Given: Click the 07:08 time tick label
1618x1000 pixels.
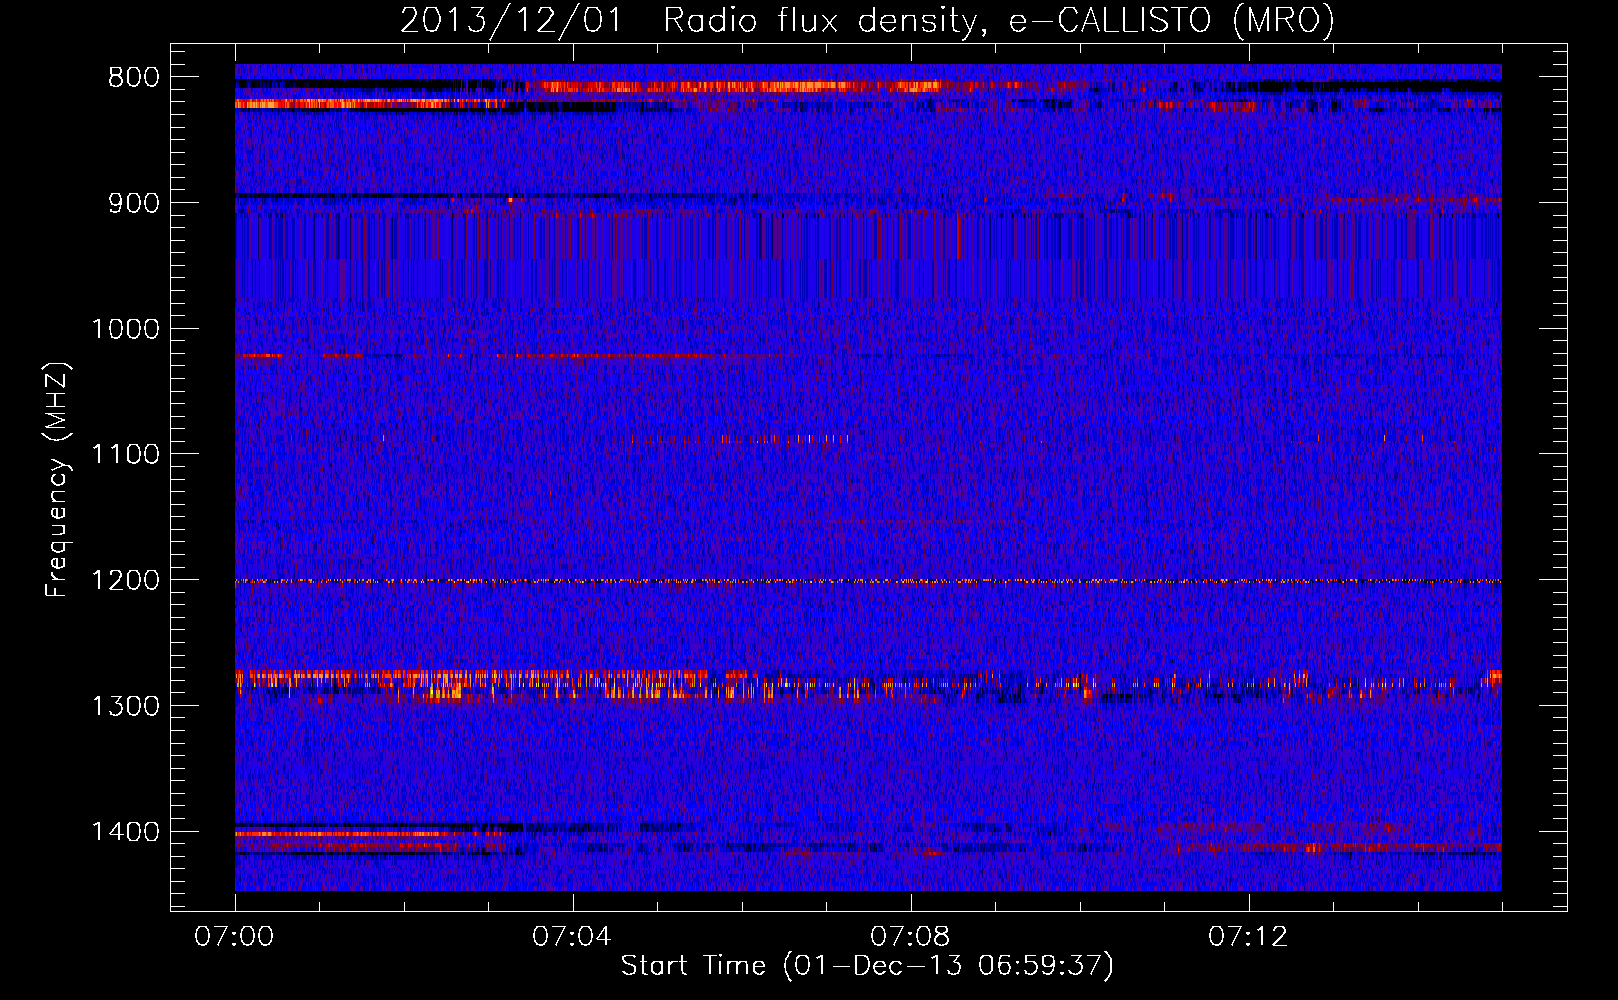Looking at the screenshot, I should [910, 937].
